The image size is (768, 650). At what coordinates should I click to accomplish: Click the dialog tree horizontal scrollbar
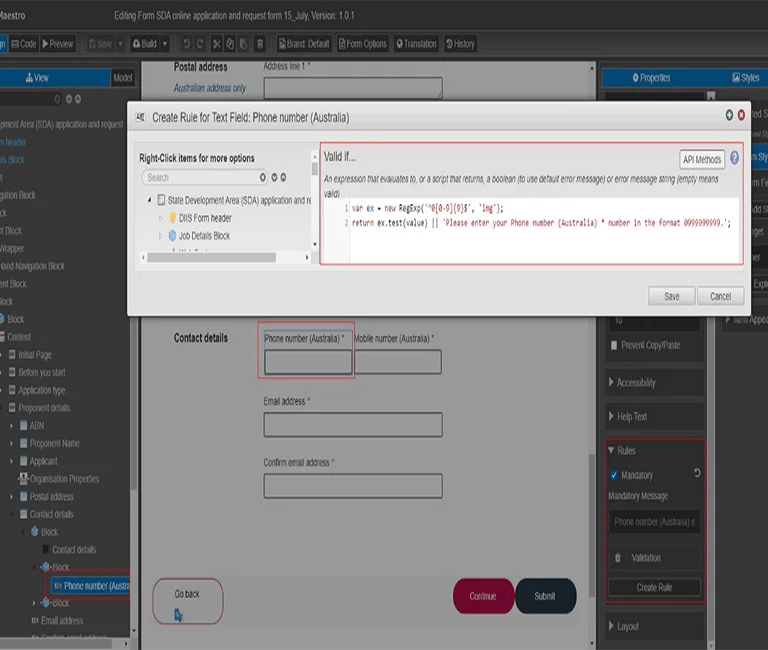211,257
